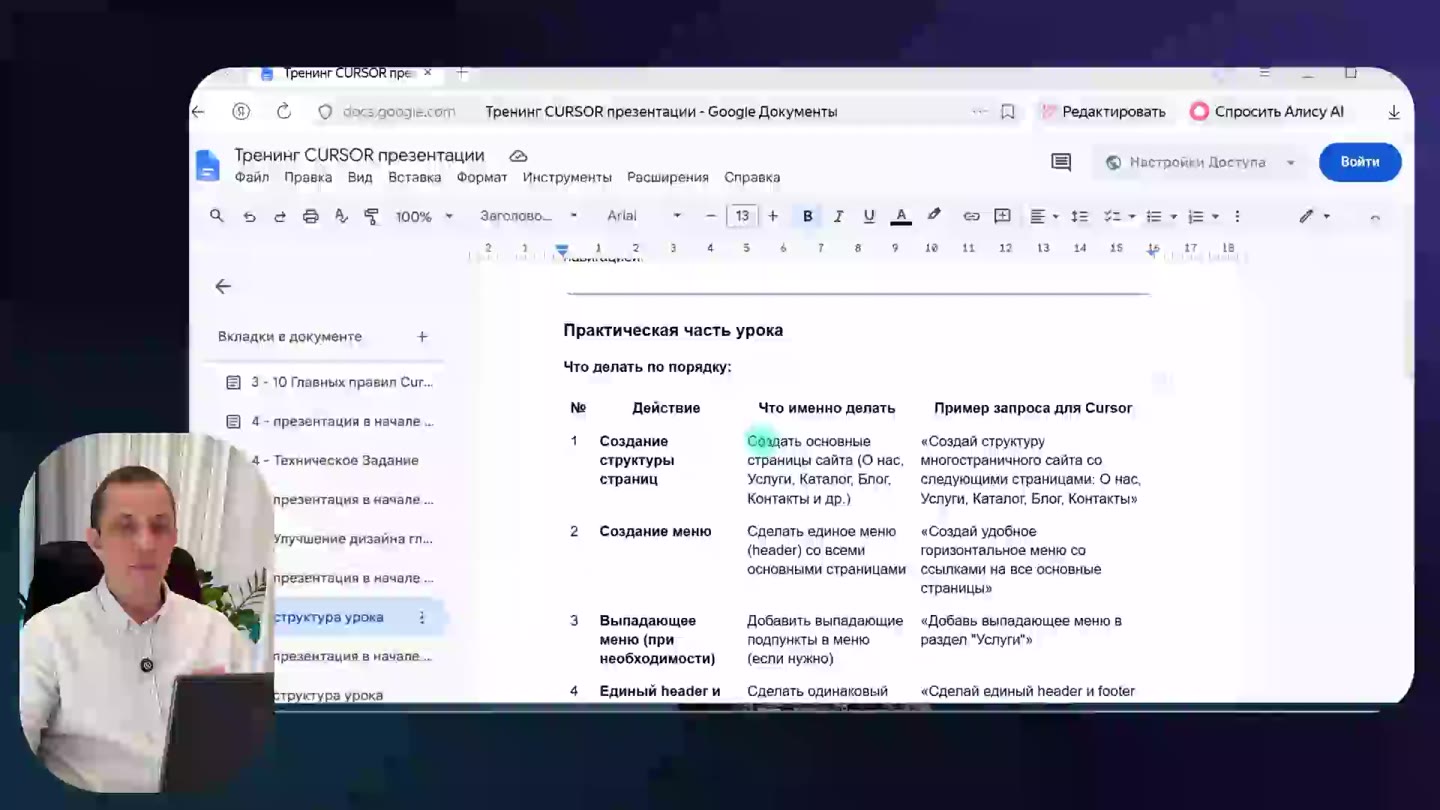Click the docs.google.com address bar
Image resolution: width=1440 pixels, height=810 pixels.
point(399,112)
